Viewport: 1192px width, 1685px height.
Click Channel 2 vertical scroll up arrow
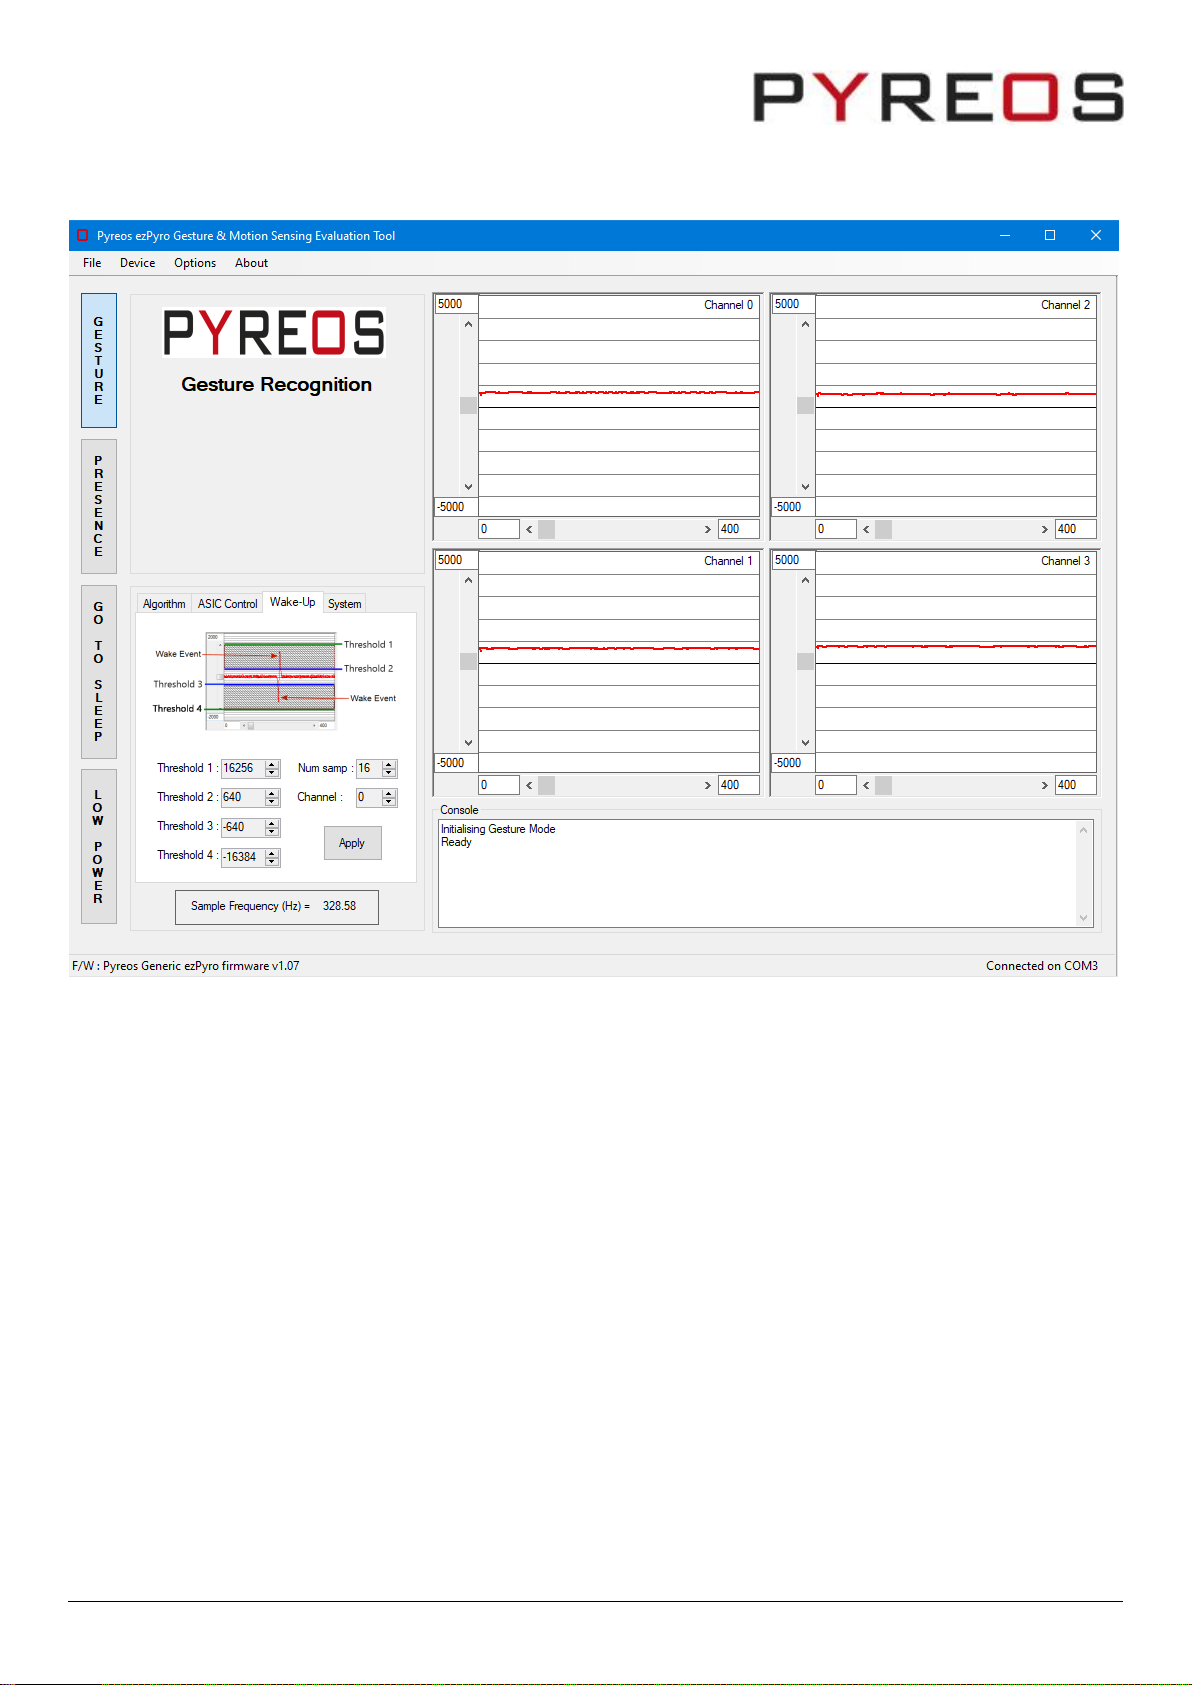click(x=805, y=325)
